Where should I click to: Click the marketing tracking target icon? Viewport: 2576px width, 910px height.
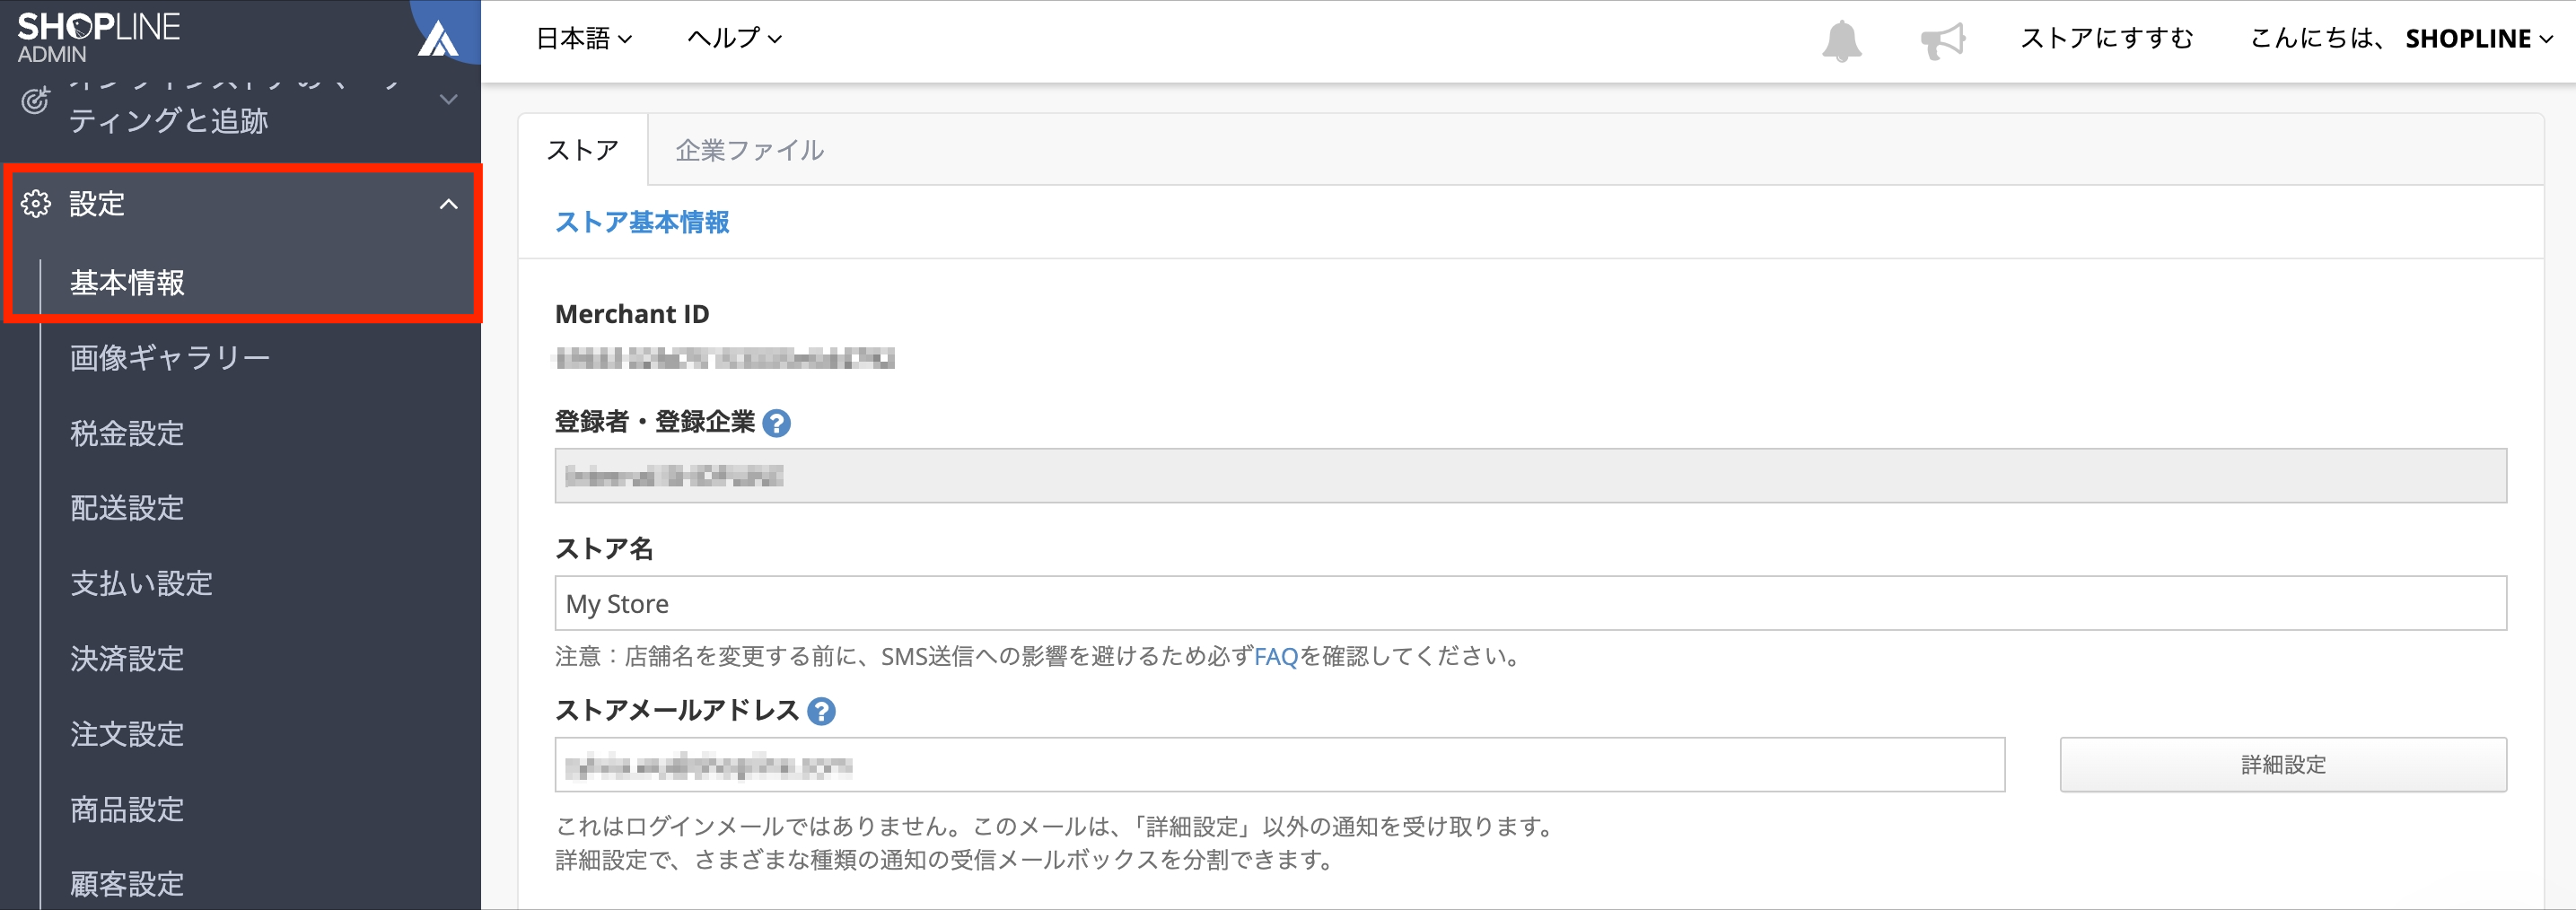pos(35,100)
